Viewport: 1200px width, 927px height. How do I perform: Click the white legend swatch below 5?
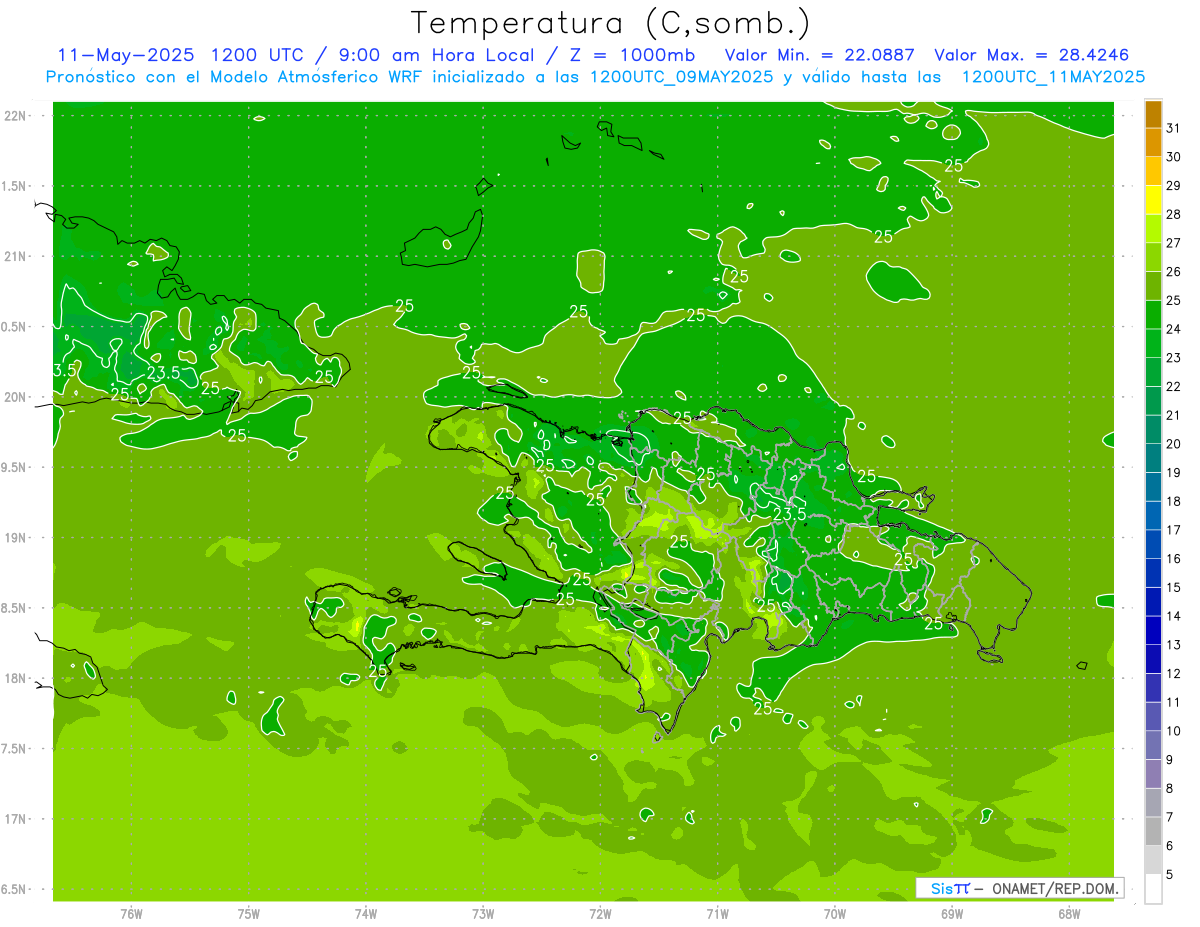coord(1154,889)
